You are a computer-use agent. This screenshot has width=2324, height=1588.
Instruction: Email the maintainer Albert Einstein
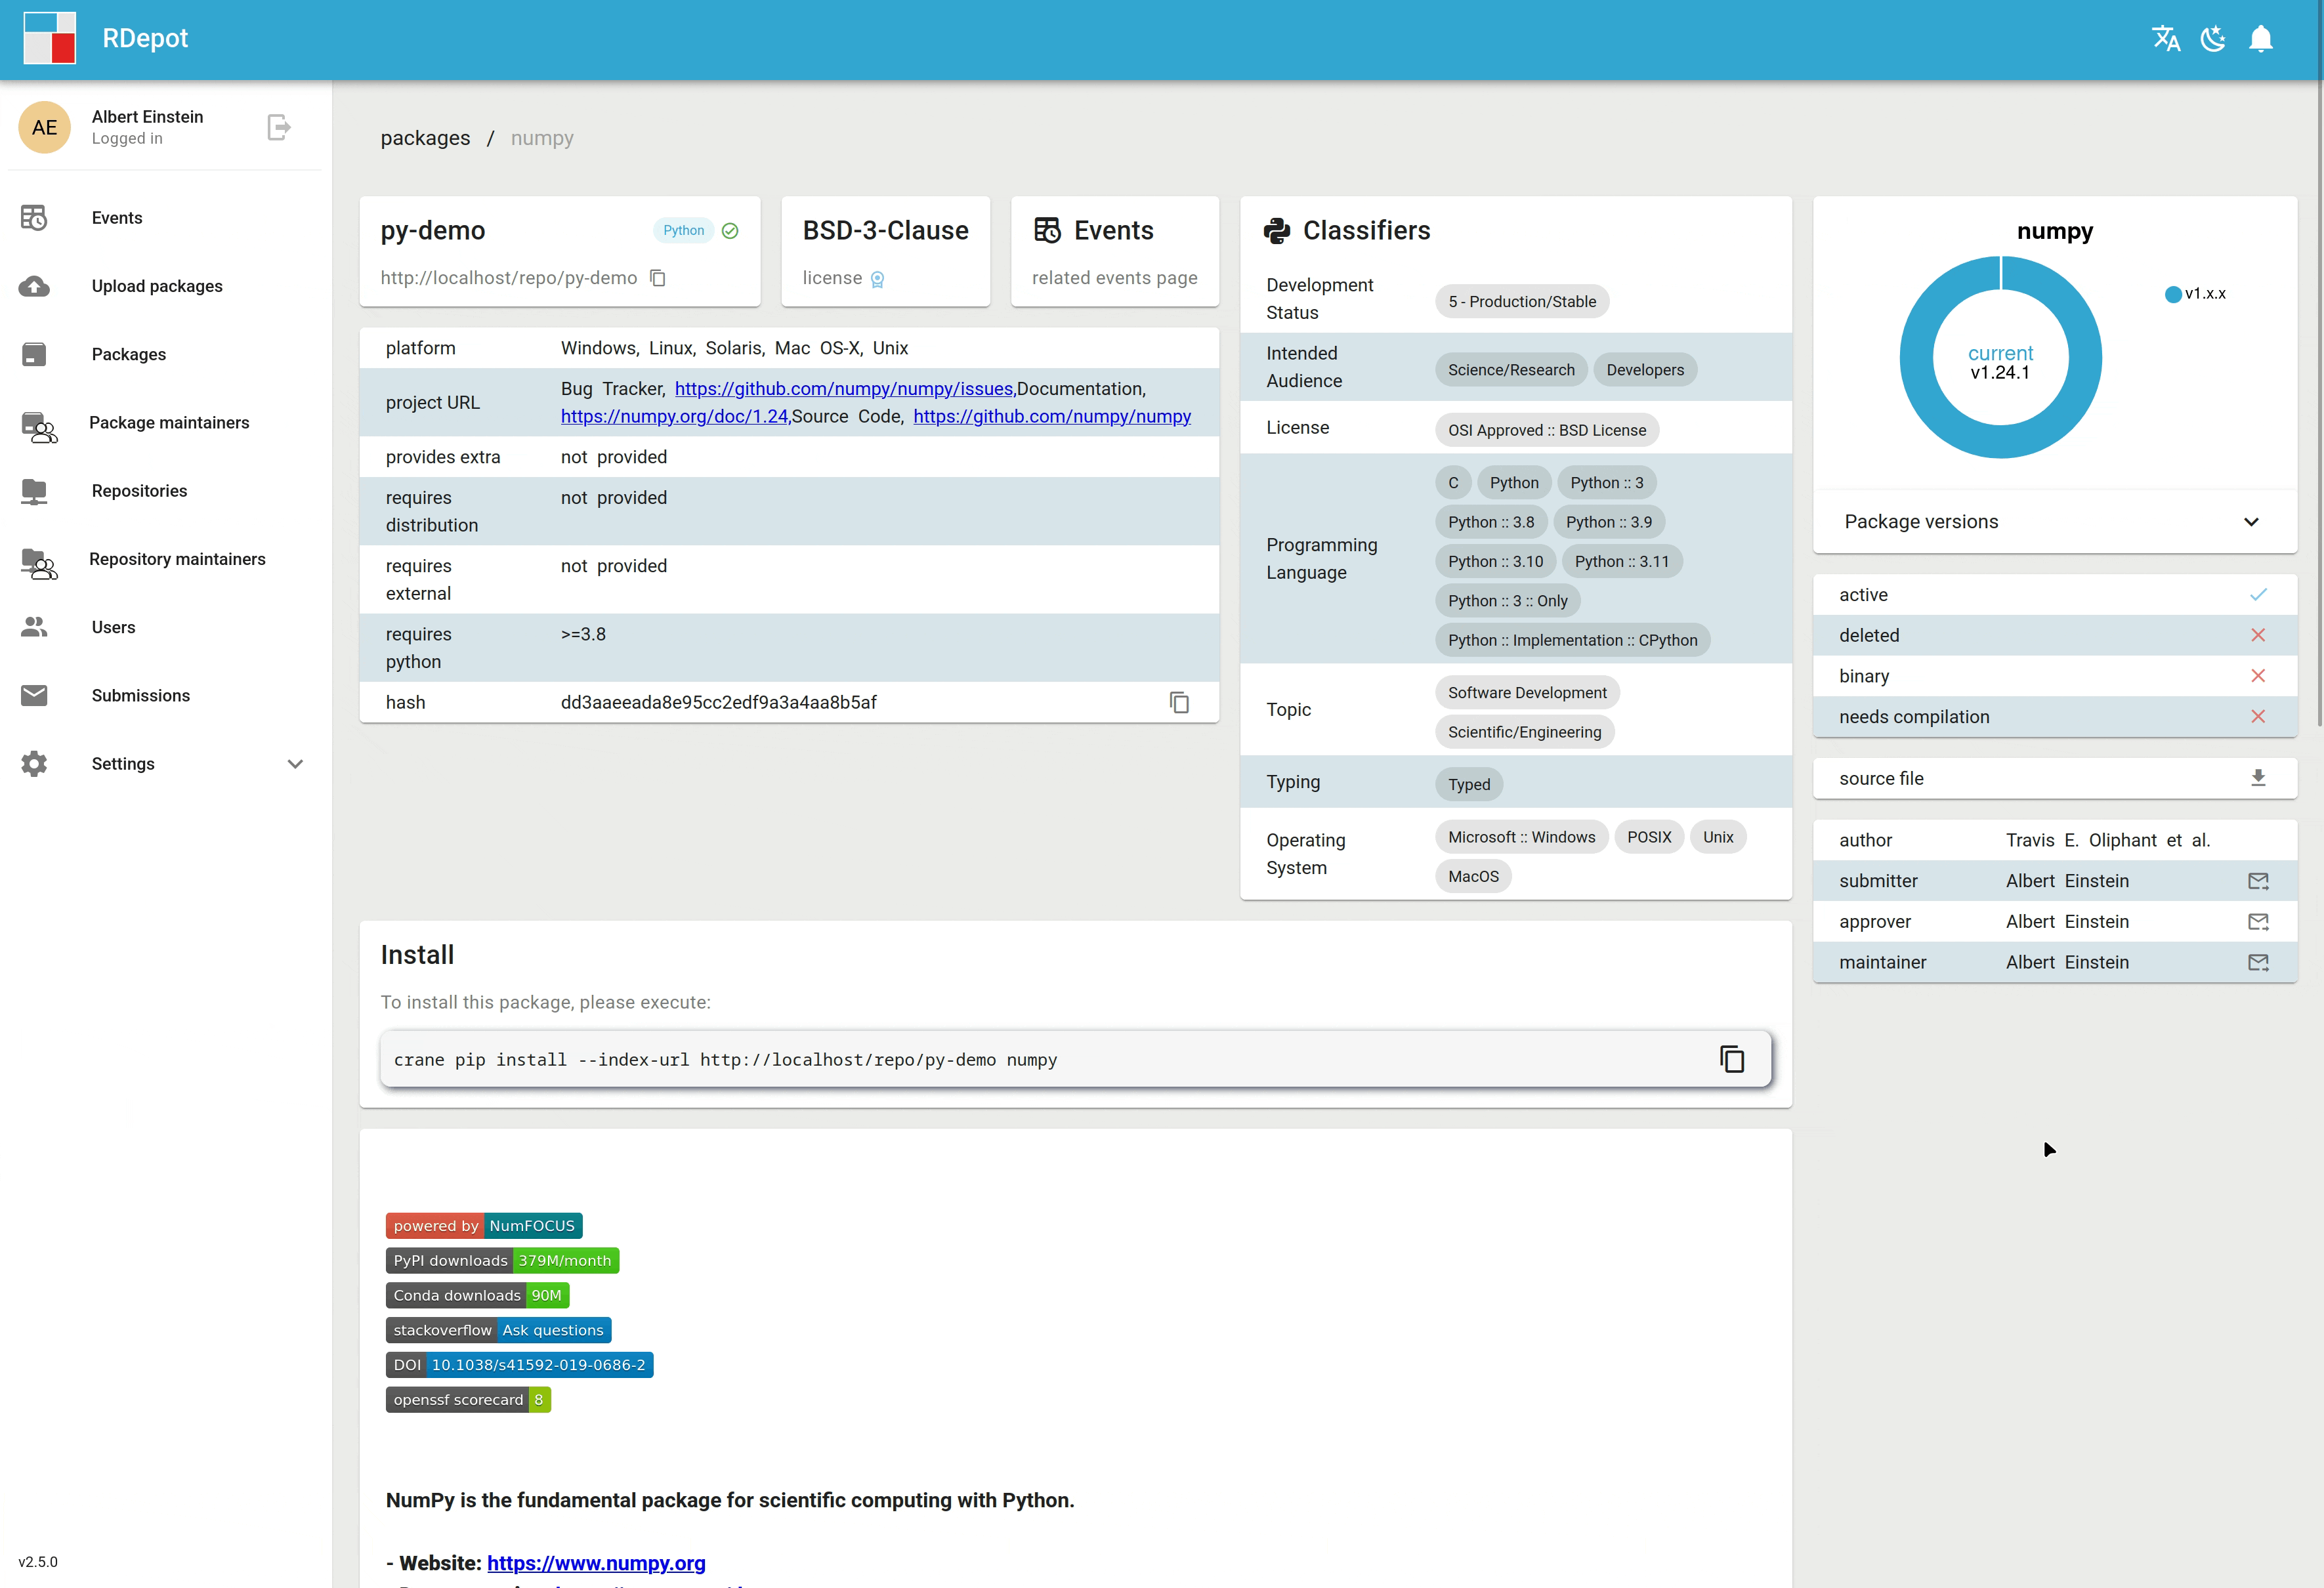click(2258, 963)
